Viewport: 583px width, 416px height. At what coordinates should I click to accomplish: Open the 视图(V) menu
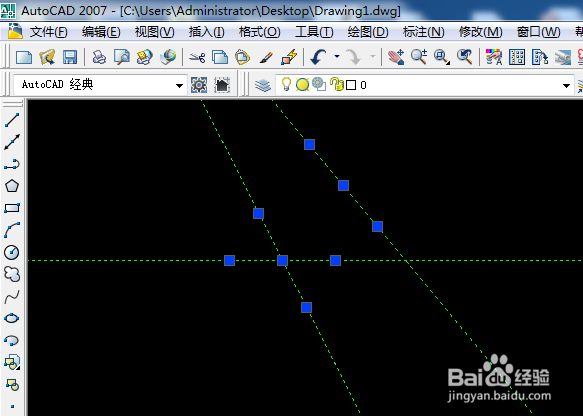[154, 32]
